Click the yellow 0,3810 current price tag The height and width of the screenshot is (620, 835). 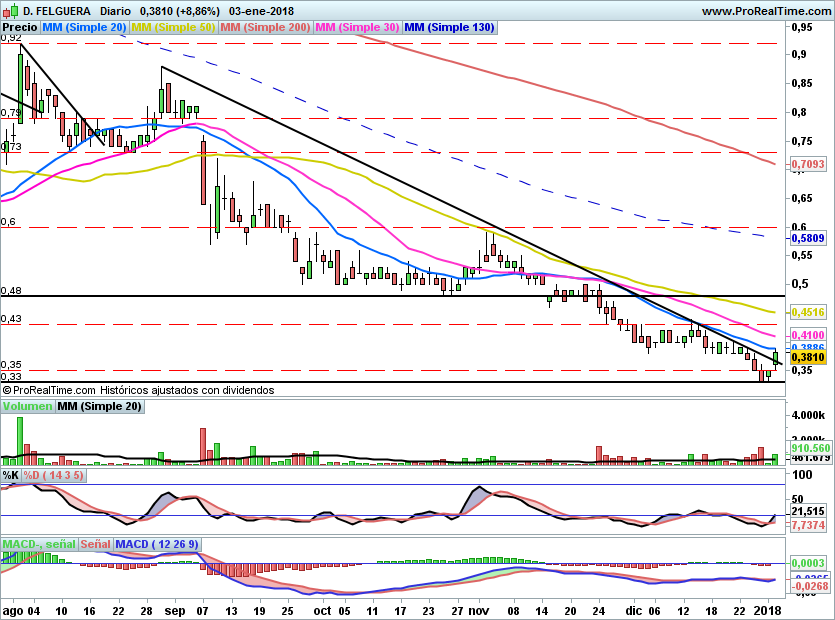click(x=807, y=356)
